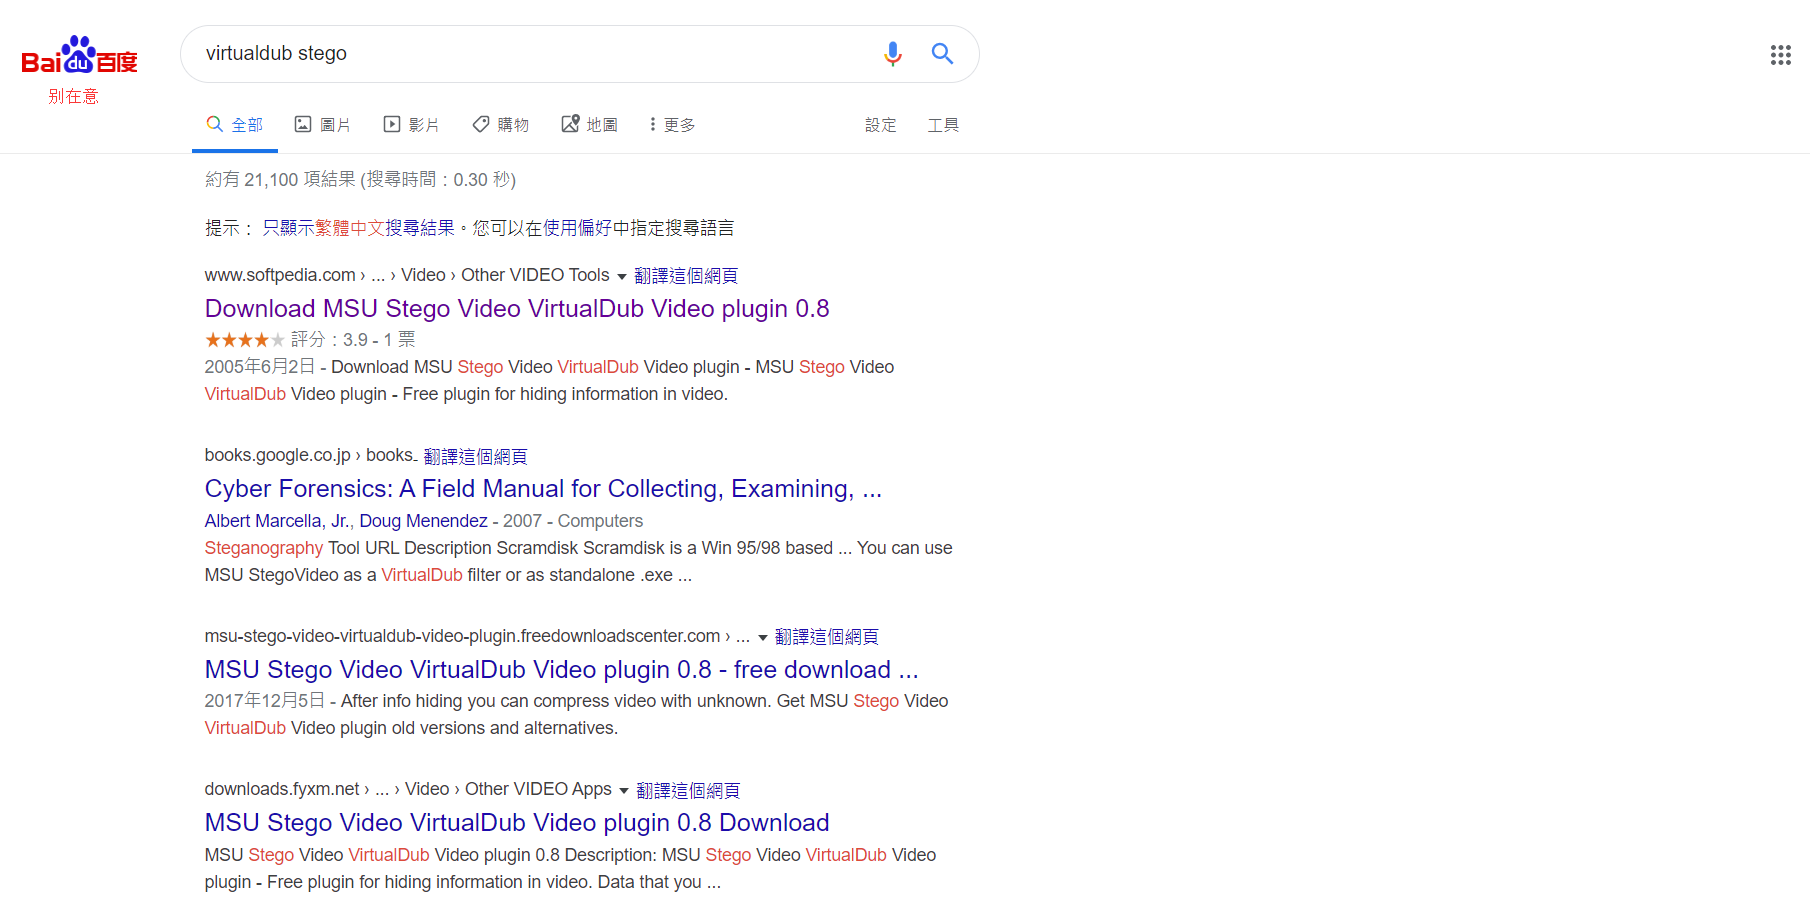Open the 工具 tools menu
The width and height of the screenshot is (1810, 900).
pyautogui.click(x=942, y=125)
